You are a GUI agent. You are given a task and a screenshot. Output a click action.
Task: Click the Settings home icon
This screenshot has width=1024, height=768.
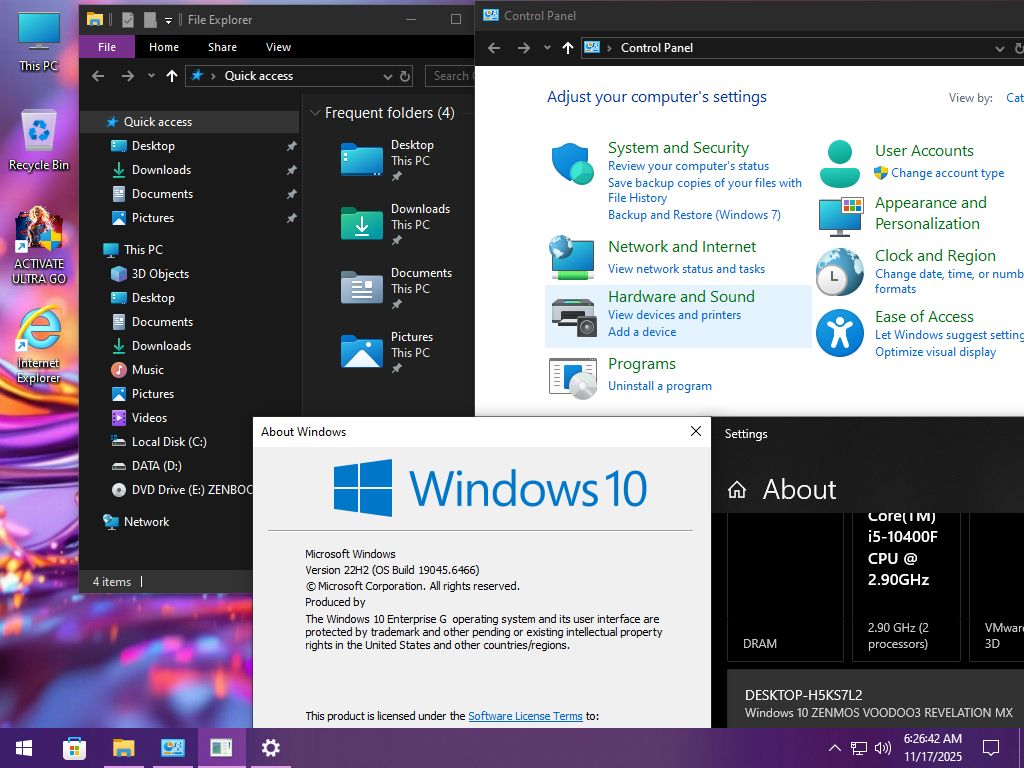737,490
